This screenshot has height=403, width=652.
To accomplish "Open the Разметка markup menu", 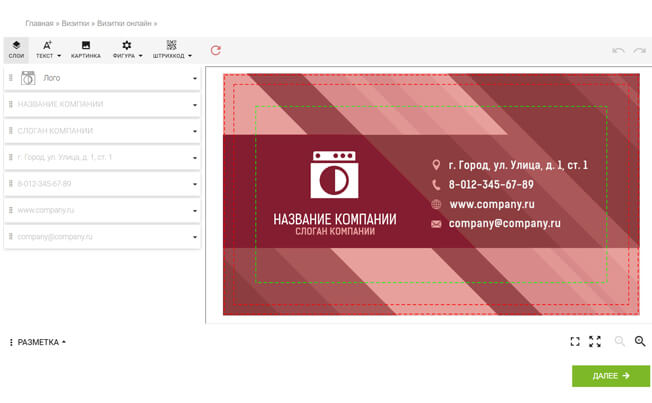I will [x=38, y=342].
